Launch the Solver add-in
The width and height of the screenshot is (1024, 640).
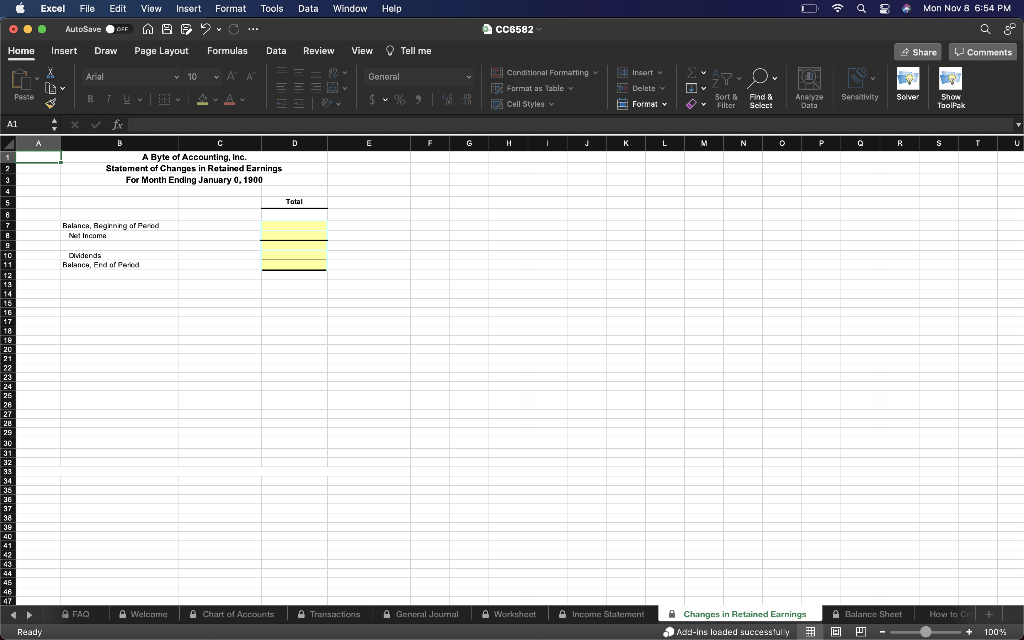(x=908, y=85)
